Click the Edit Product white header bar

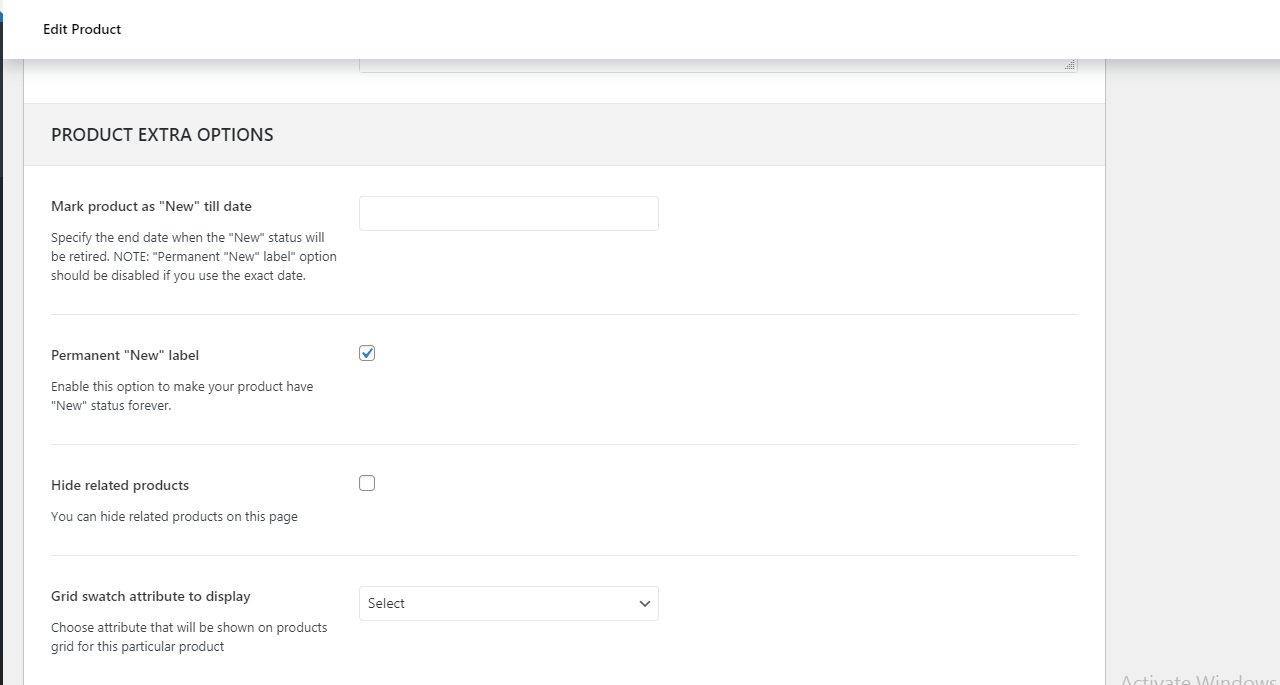pos(640,29)
